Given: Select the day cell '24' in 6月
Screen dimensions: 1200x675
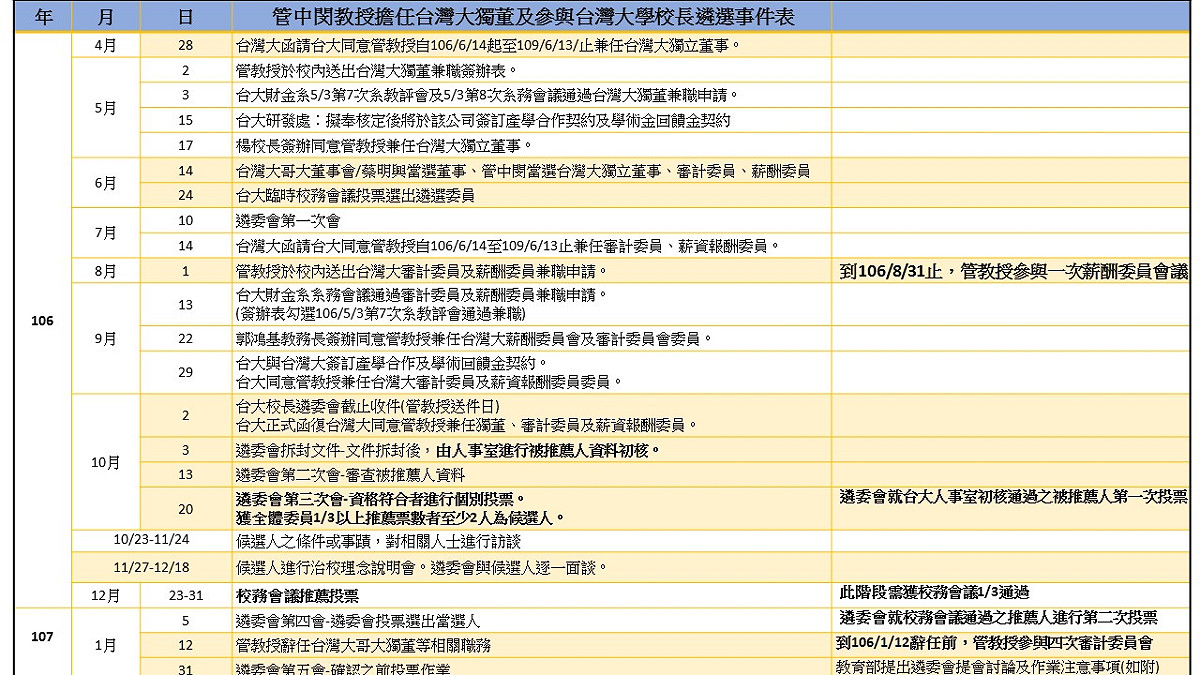Looking at the screenshot, I should pos(185,195).
